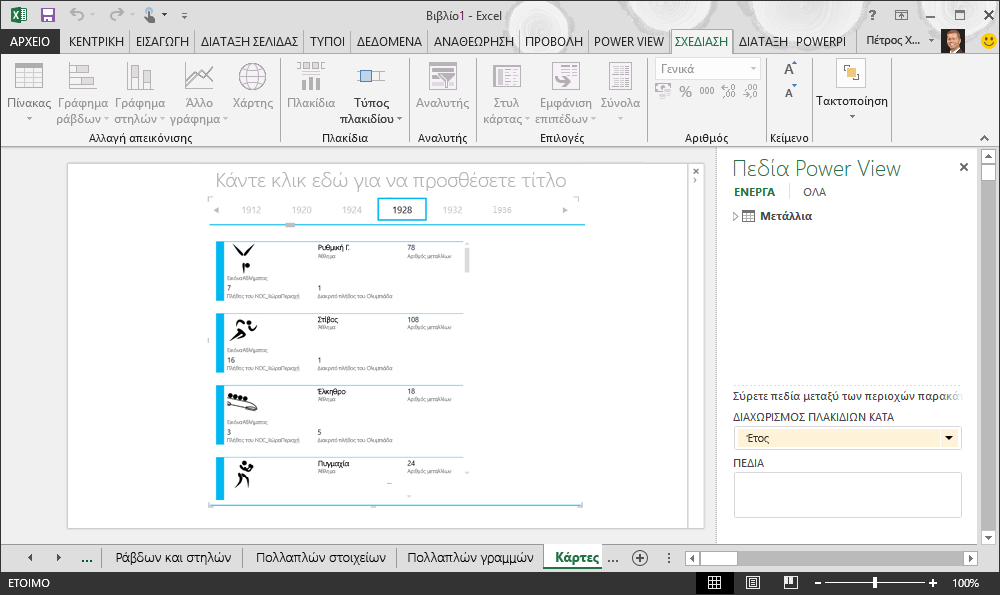Open the Help question mark icon
The image size is (1000, 595).
tap(872, 15)
